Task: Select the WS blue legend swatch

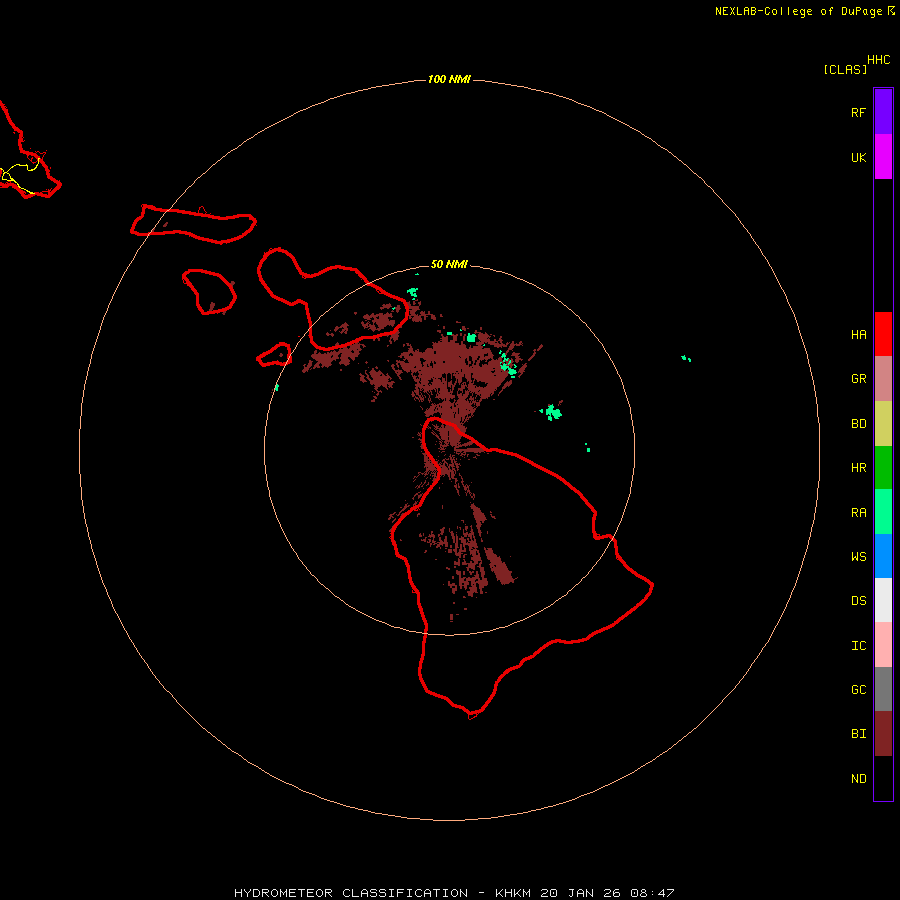Action: click(883, 556)
